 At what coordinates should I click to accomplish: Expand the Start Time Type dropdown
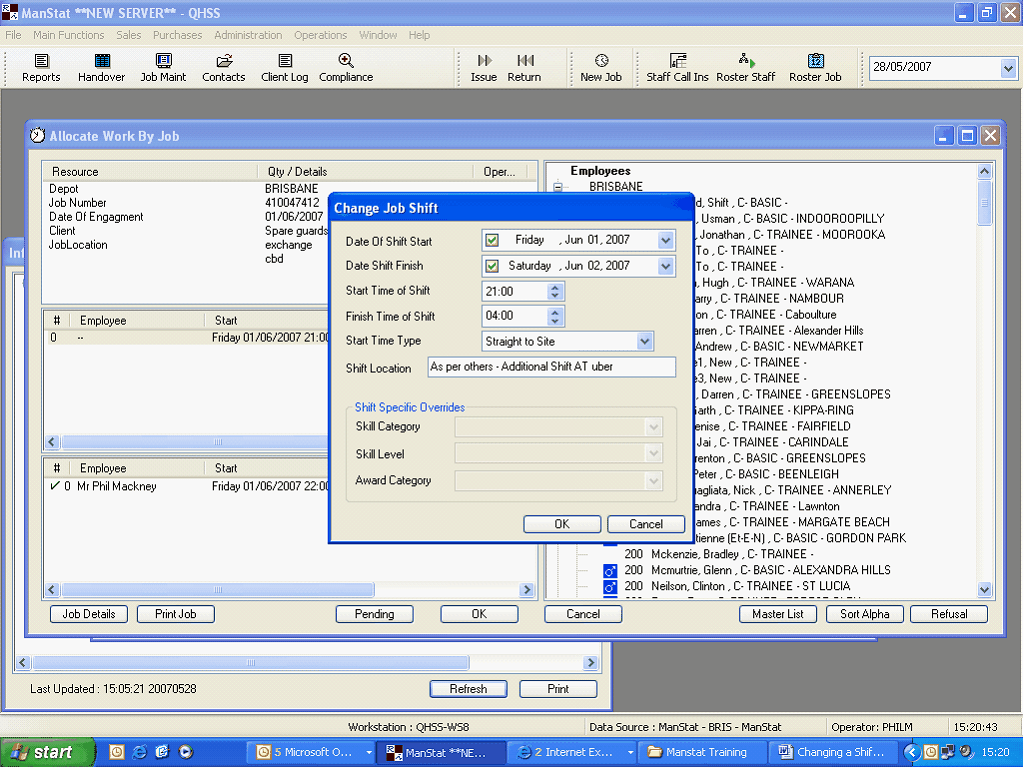645,342
